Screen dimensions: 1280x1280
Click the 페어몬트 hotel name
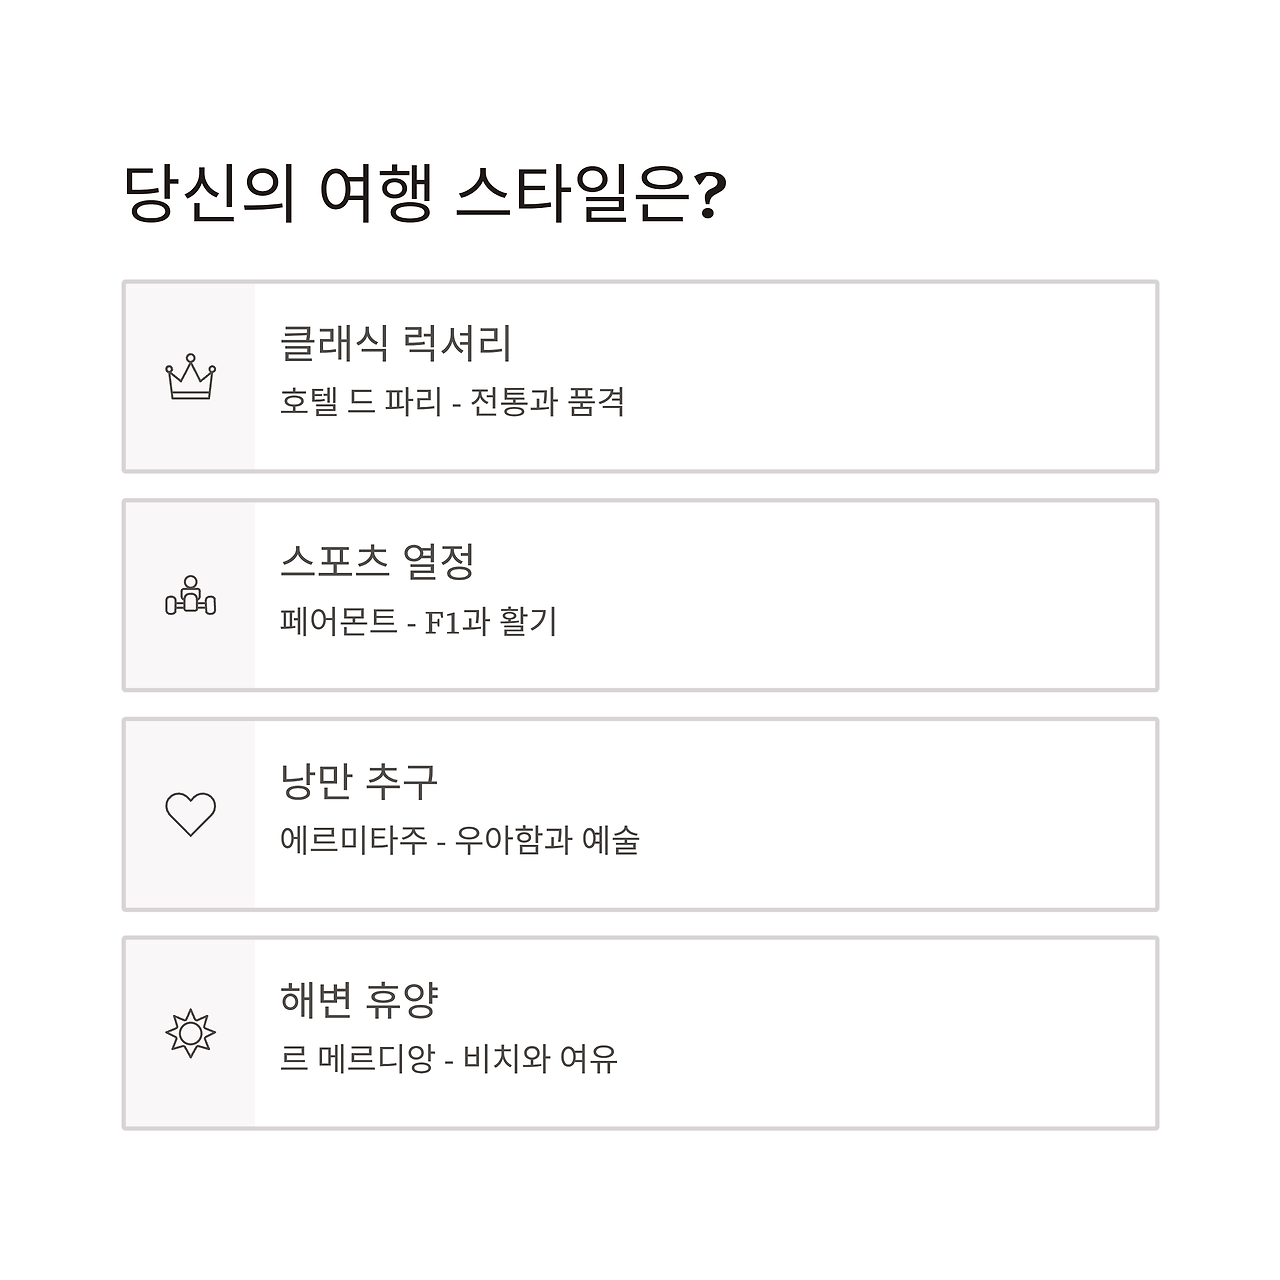coord(339,621)
